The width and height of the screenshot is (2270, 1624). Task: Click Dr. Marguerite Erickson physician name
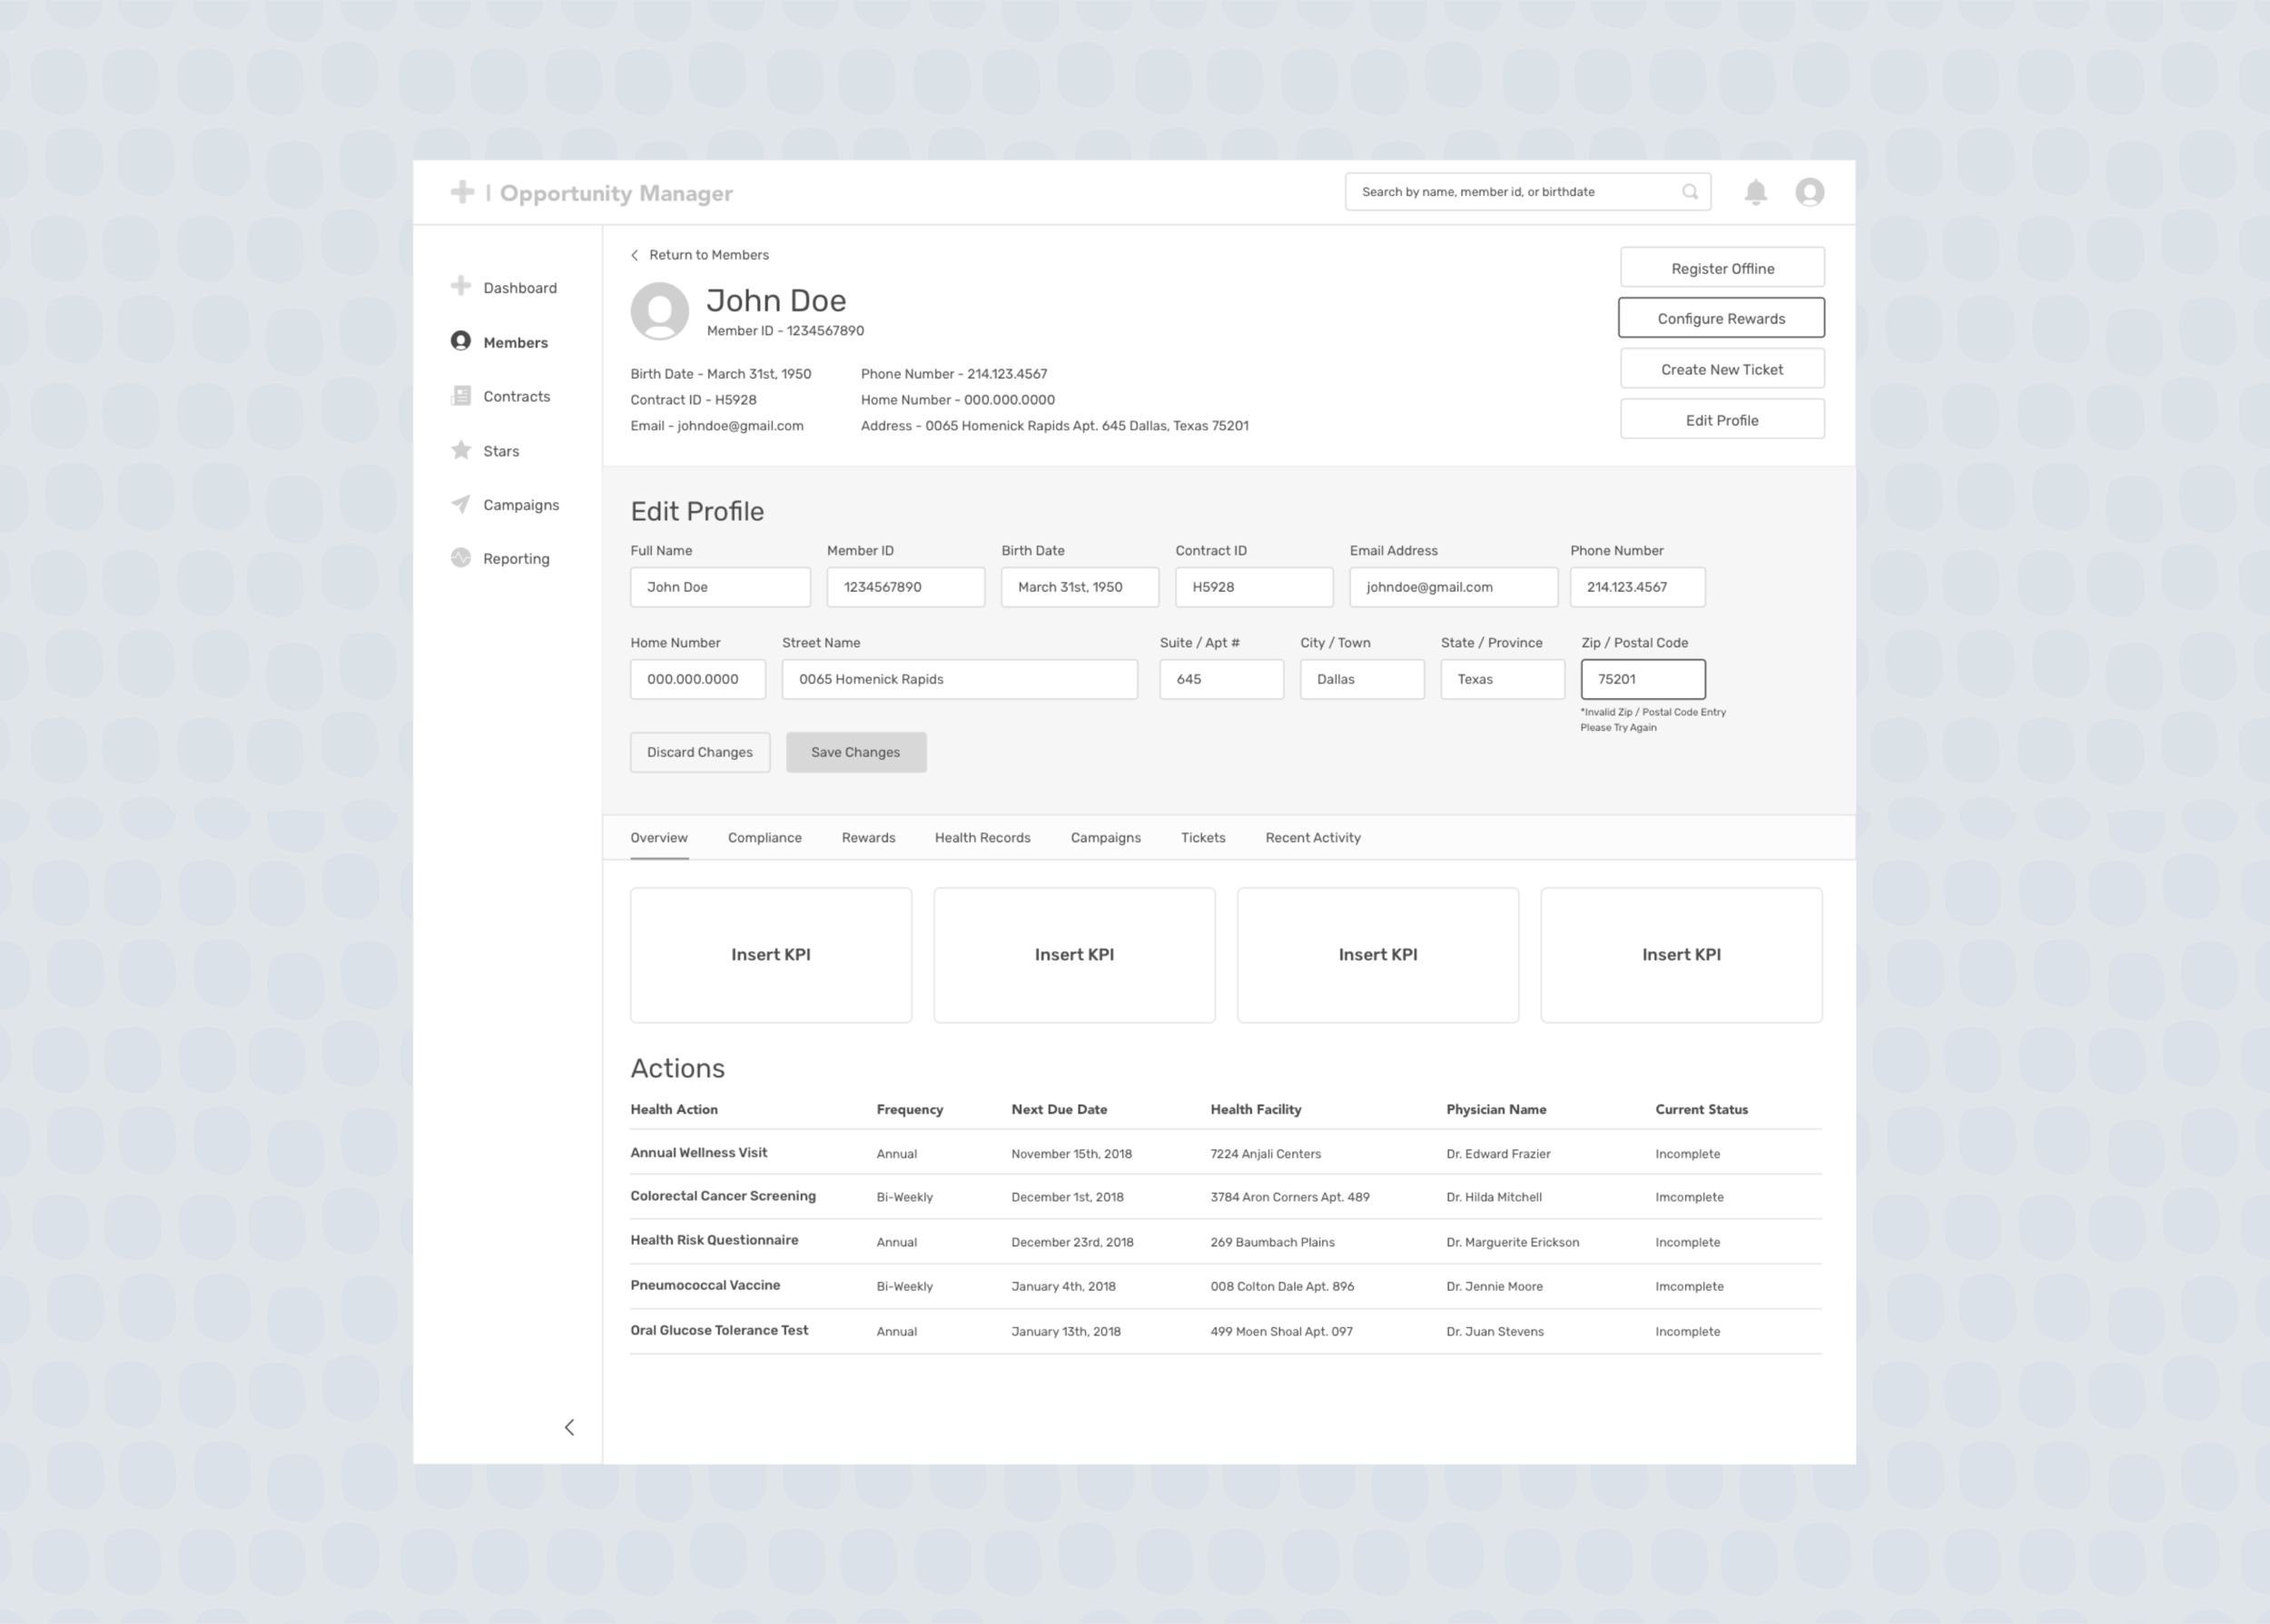coord(1513,1242)
